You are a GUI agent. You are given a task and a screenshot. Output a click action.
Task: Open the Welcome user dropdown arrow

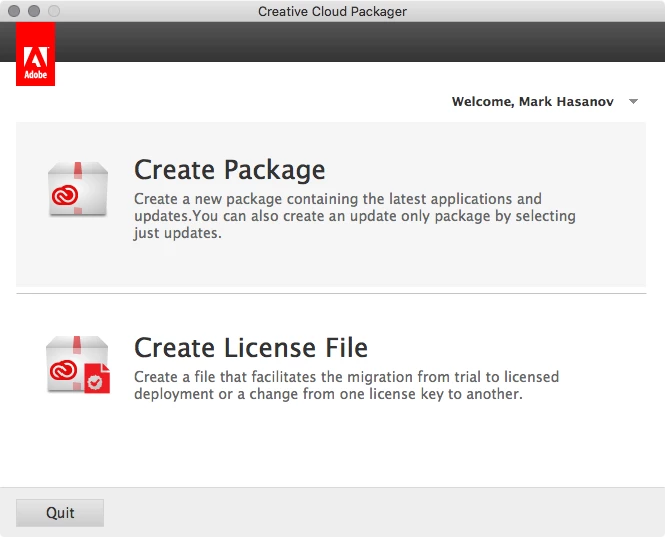tap(633, 101)
